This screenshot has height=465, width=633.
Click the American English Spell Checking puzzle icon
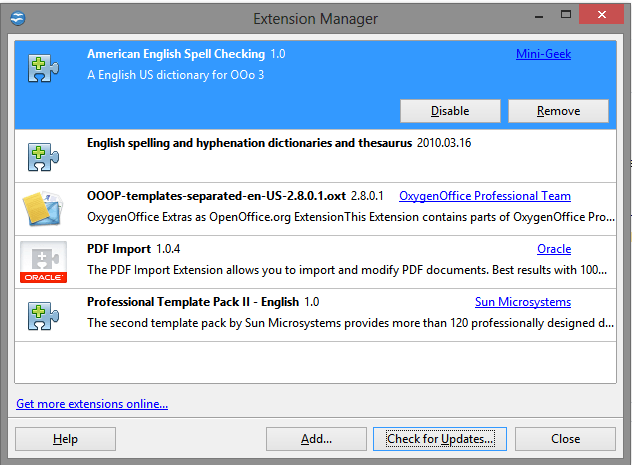tap(43, 68)
